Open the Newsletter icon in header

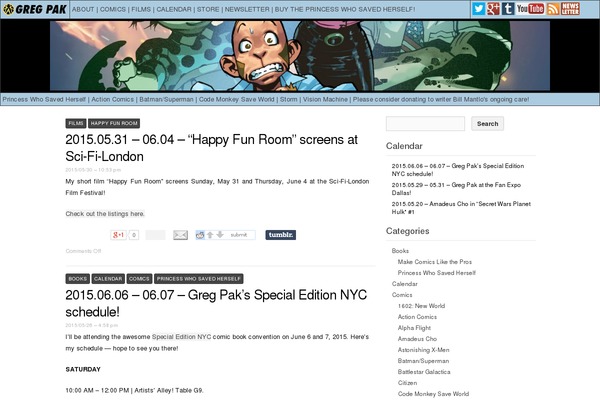click(570, 8)
